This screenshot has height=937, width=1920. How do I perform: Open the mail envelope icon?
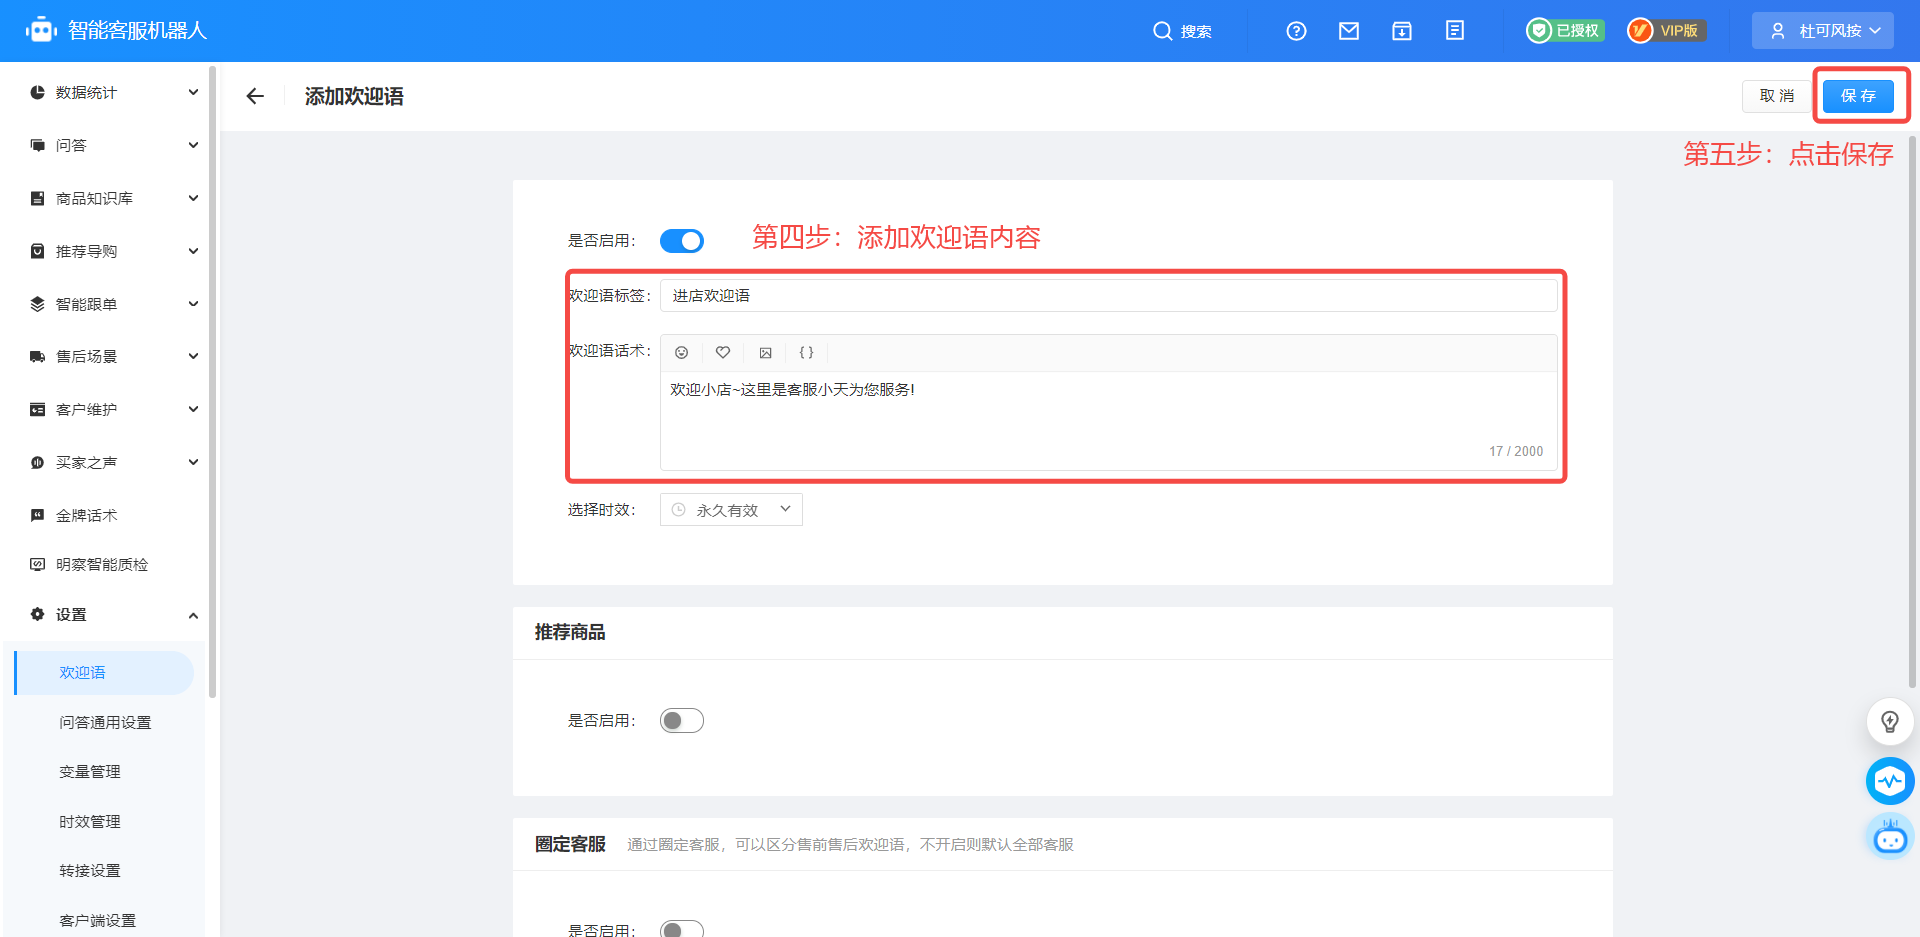[1349, 31]
